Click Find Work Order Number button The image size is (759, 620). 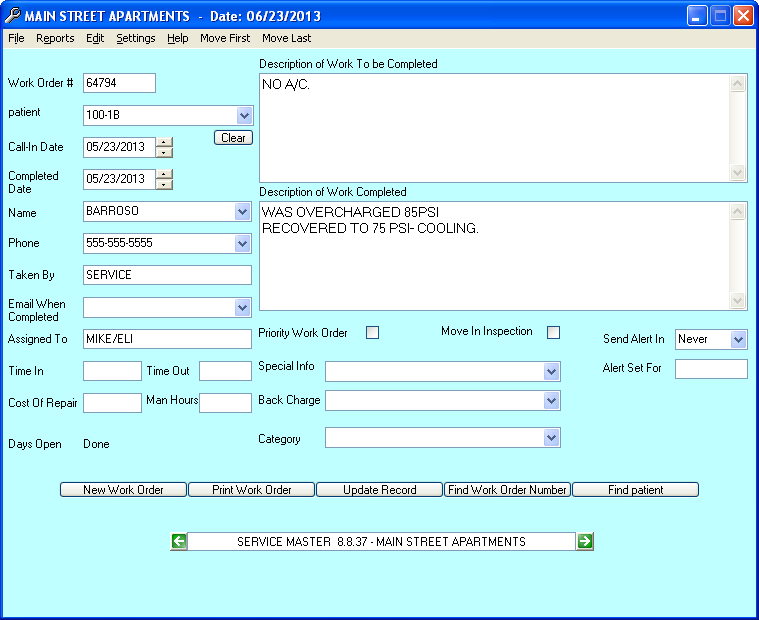(x=507, y=489)
